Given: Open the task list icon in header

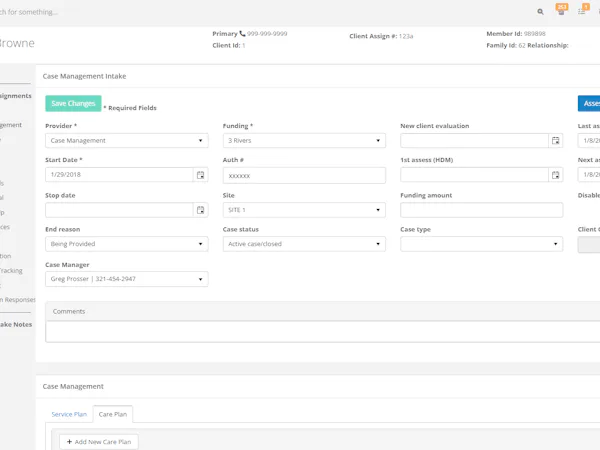Looking at the screenshot, I should (x=582, y=10).
